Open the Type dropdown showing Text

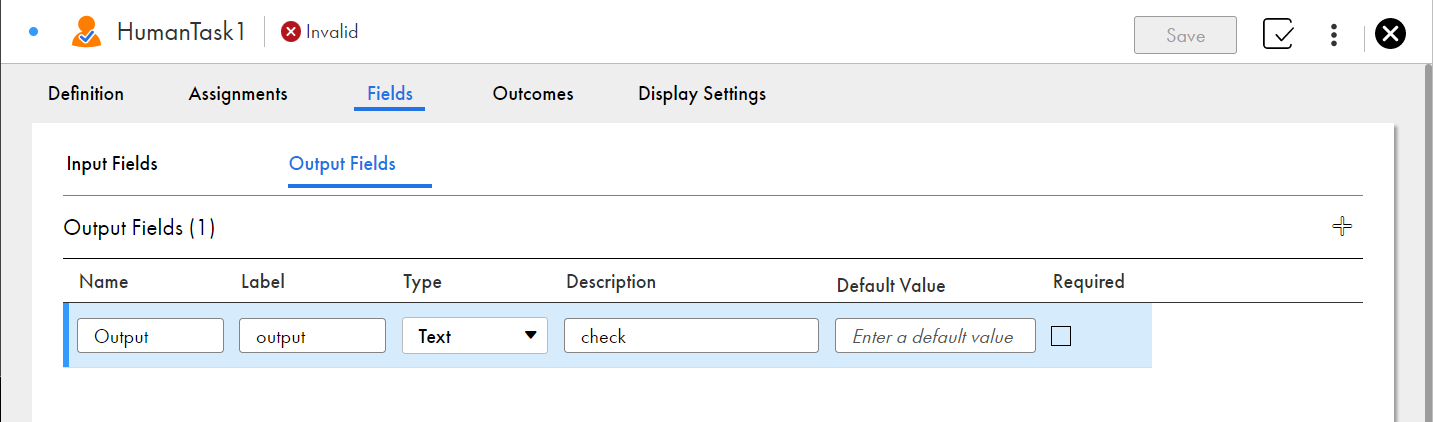(475, 336)
